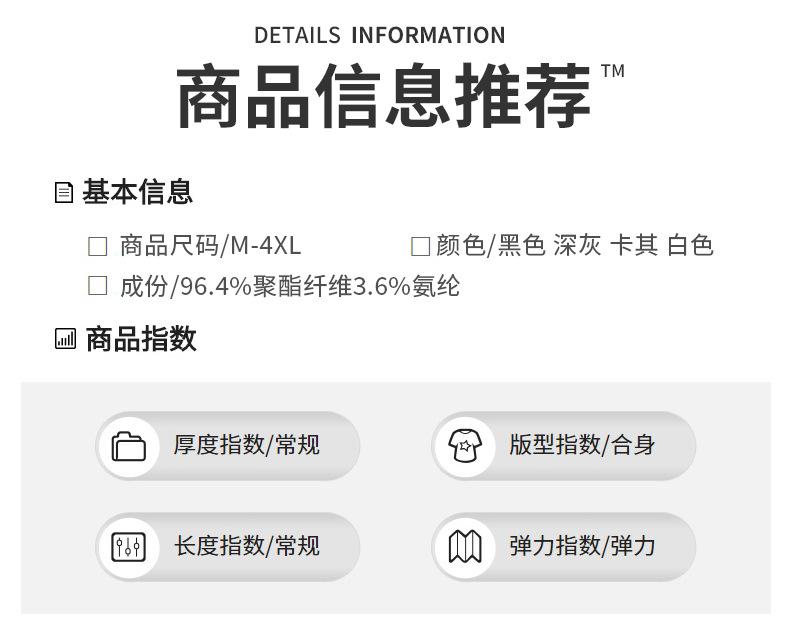Click the folded map icon for 弹力指数

coord(465,547)
